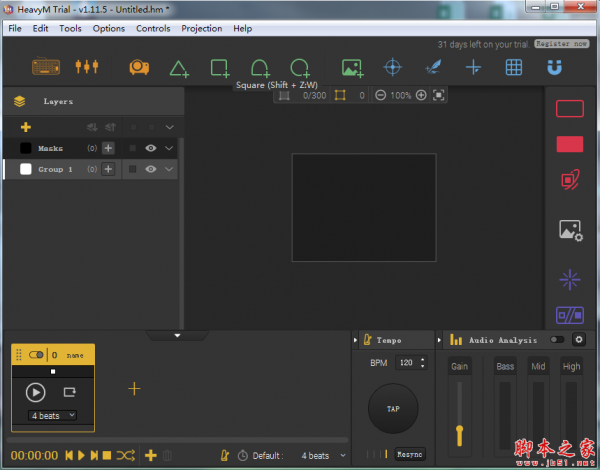600x470 pixels.
Task: Toggle loop mode in sequence card
Action: pyautogui.click(x=70, y=392)
